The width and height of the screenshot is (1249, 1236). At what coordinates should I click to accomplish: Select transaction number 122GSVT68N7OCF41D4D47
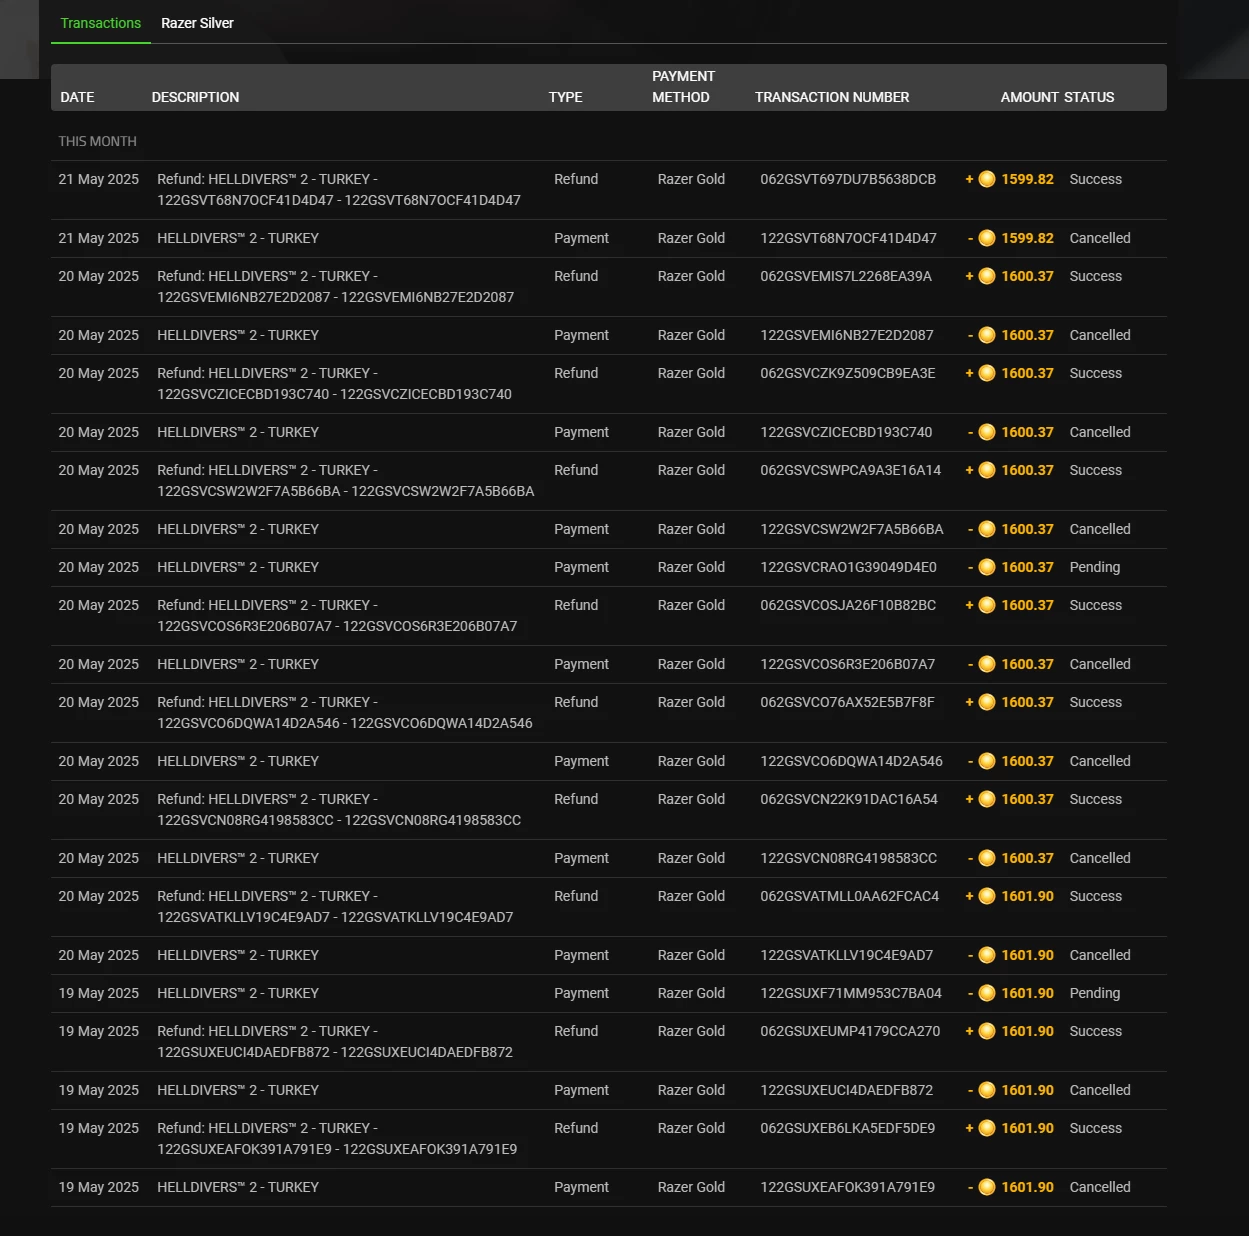(x=848, y=238)
